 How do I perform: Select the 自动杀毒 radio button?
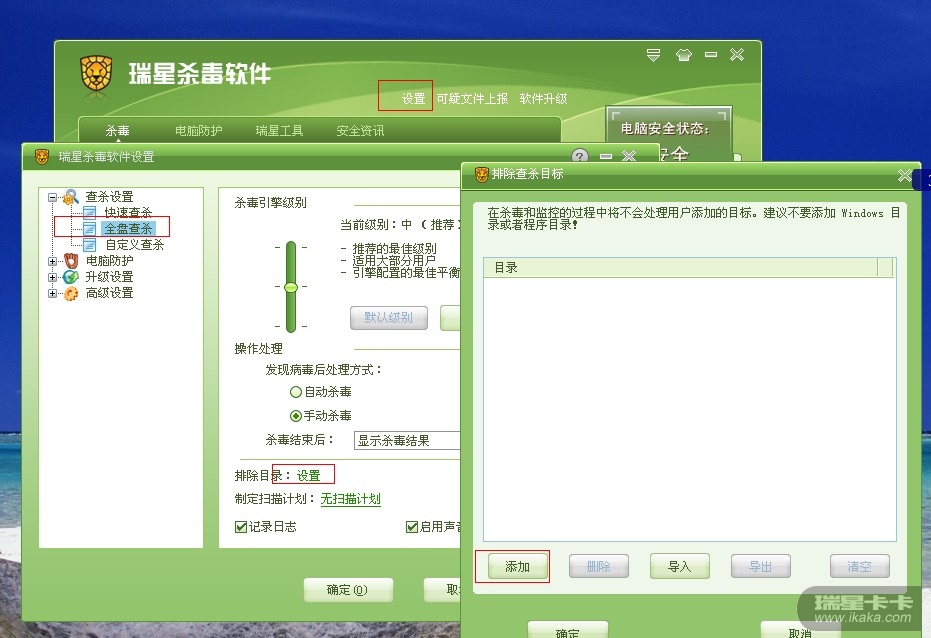pyautogui.click(x=295, y=392)
